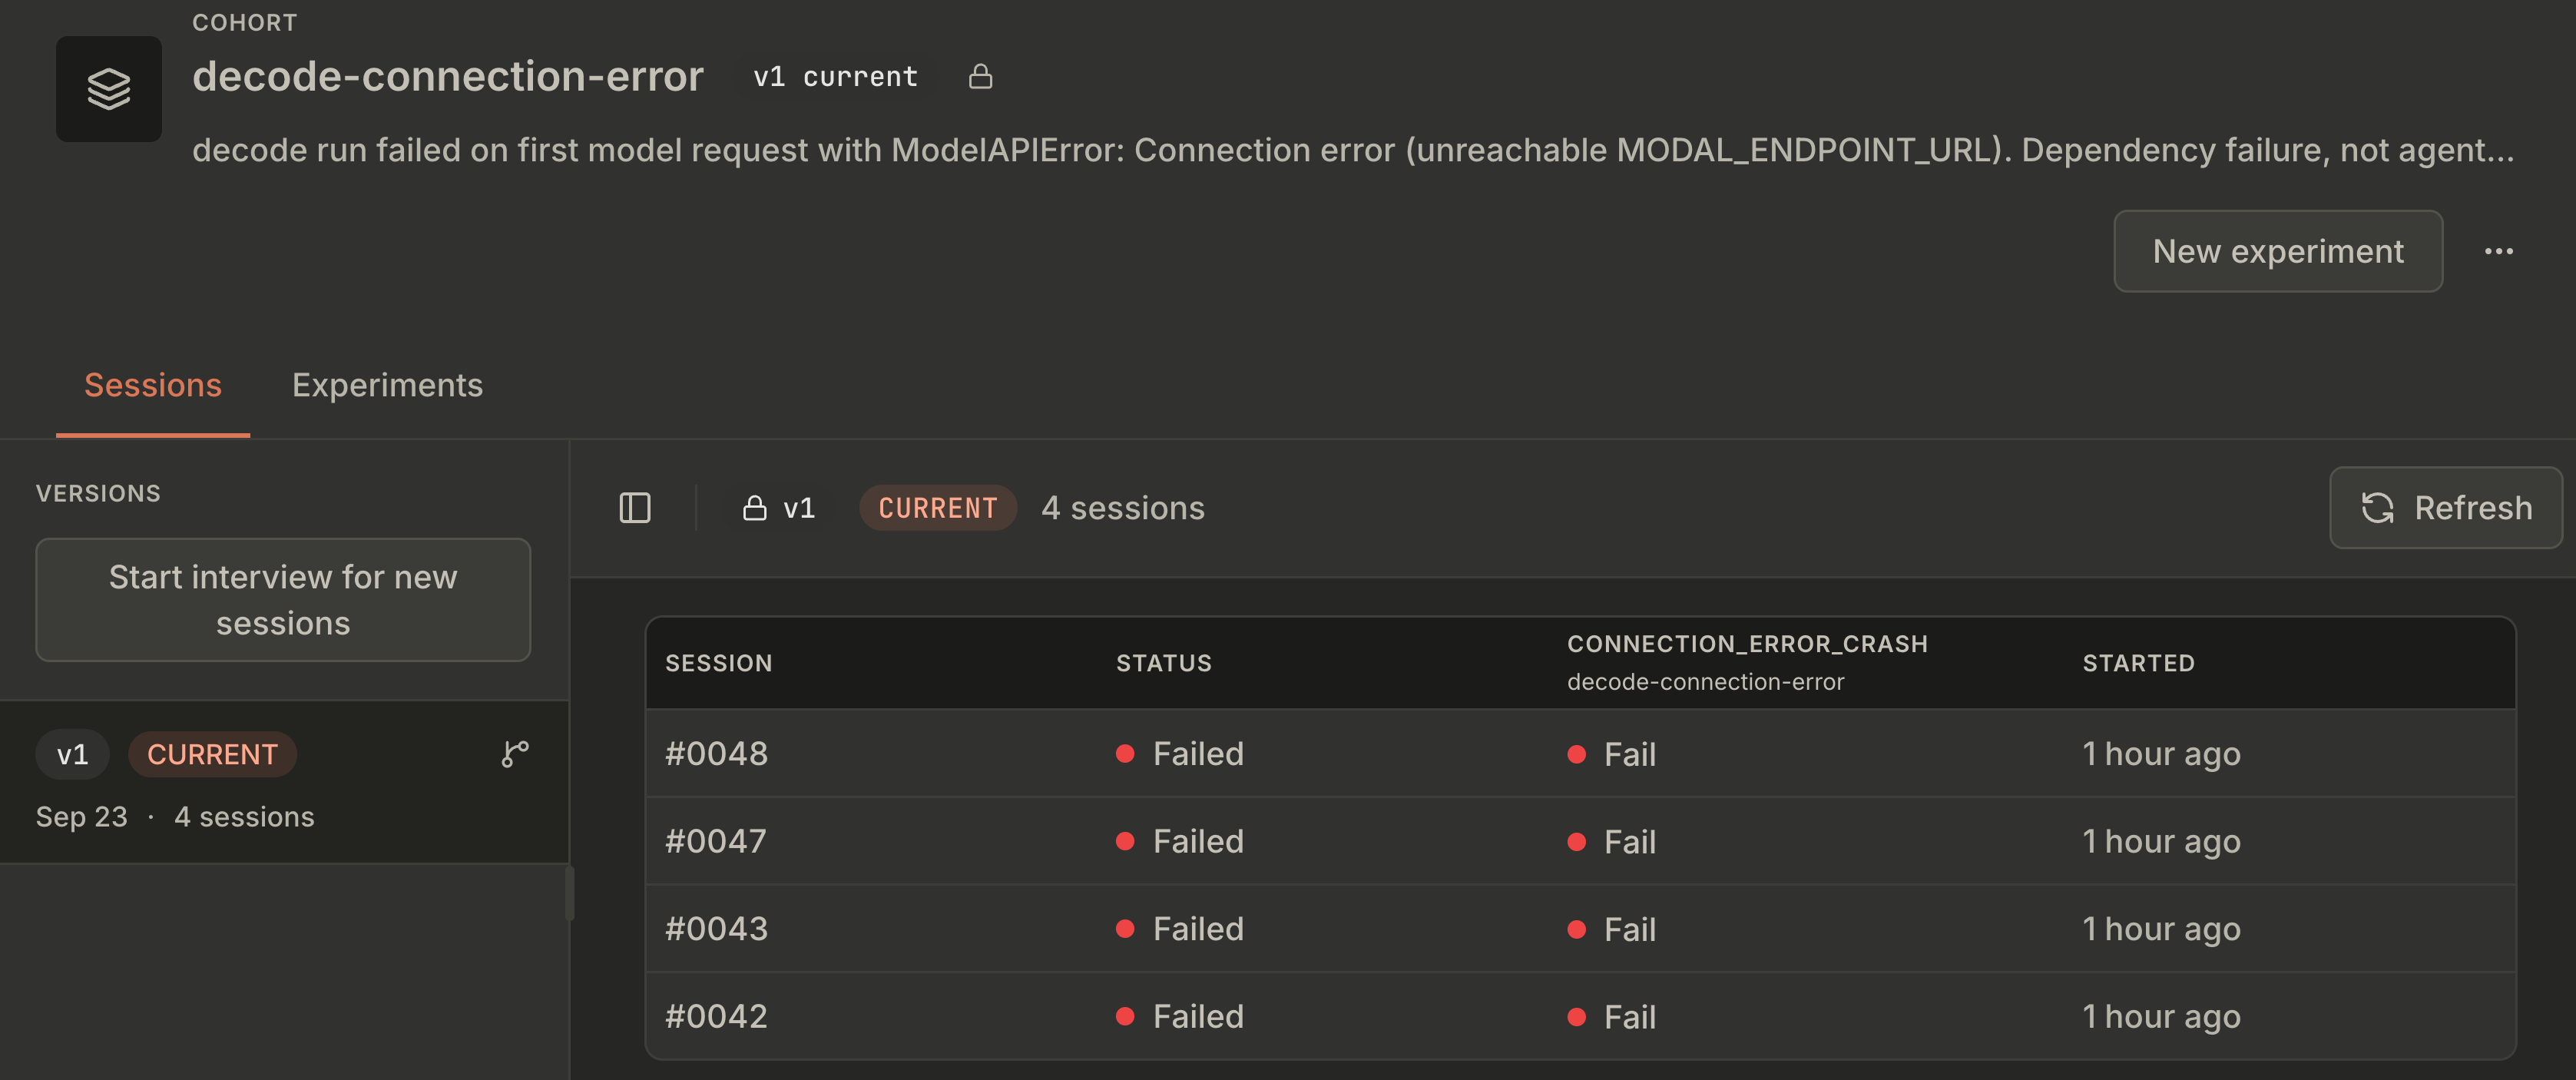This screenshot has height=1080, width=2576.
Task: Open session #0042 row
Action: click(1580, 1016)
